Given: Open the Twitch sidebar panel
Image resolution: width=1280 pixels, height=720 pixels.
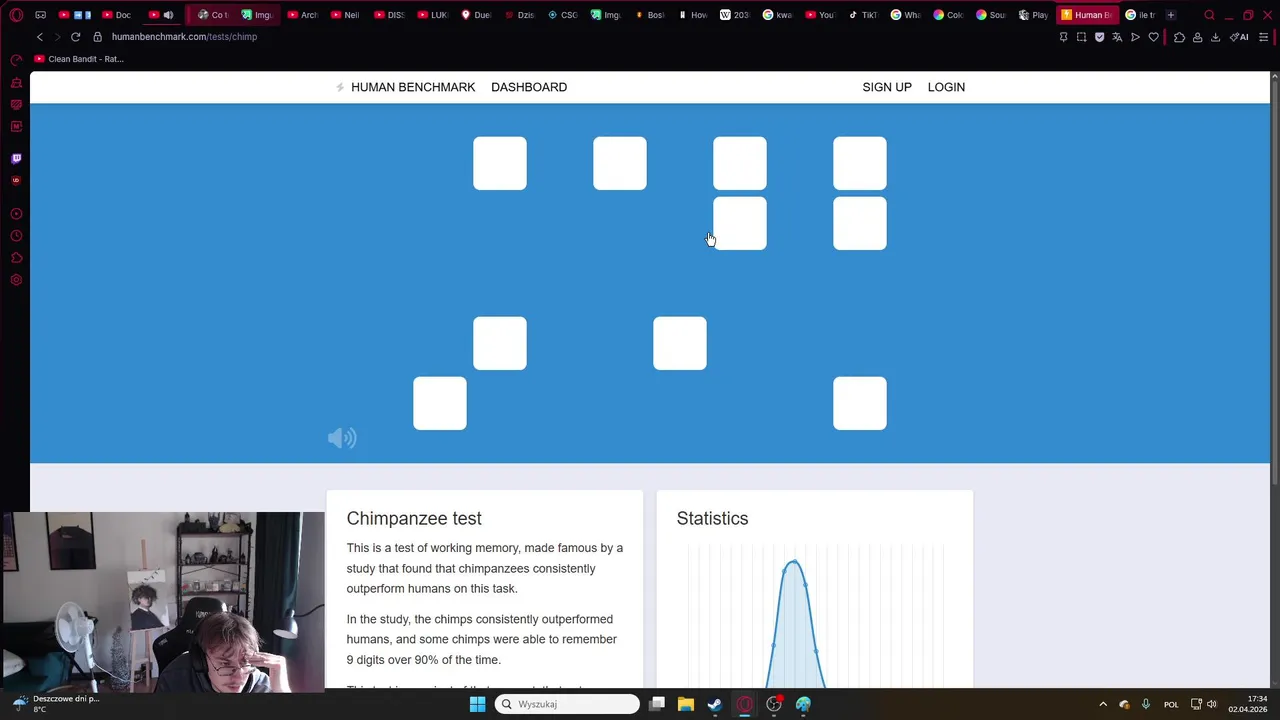Looking at the screenshot, I should (16, 158).
